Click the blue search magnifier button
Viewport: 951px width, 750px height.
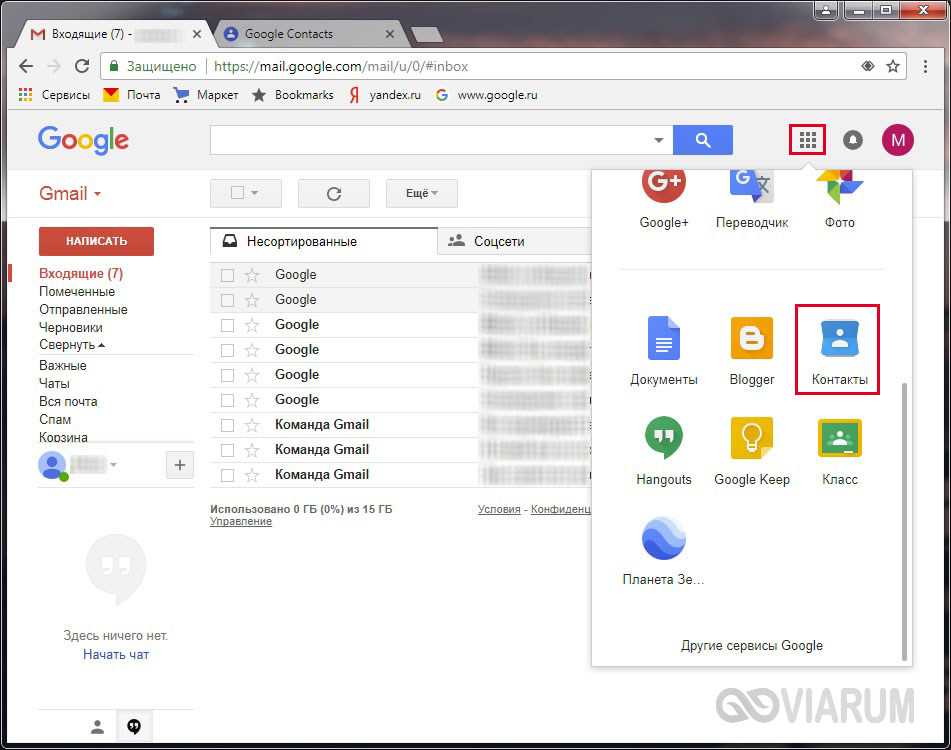click(x=702, y=140)
